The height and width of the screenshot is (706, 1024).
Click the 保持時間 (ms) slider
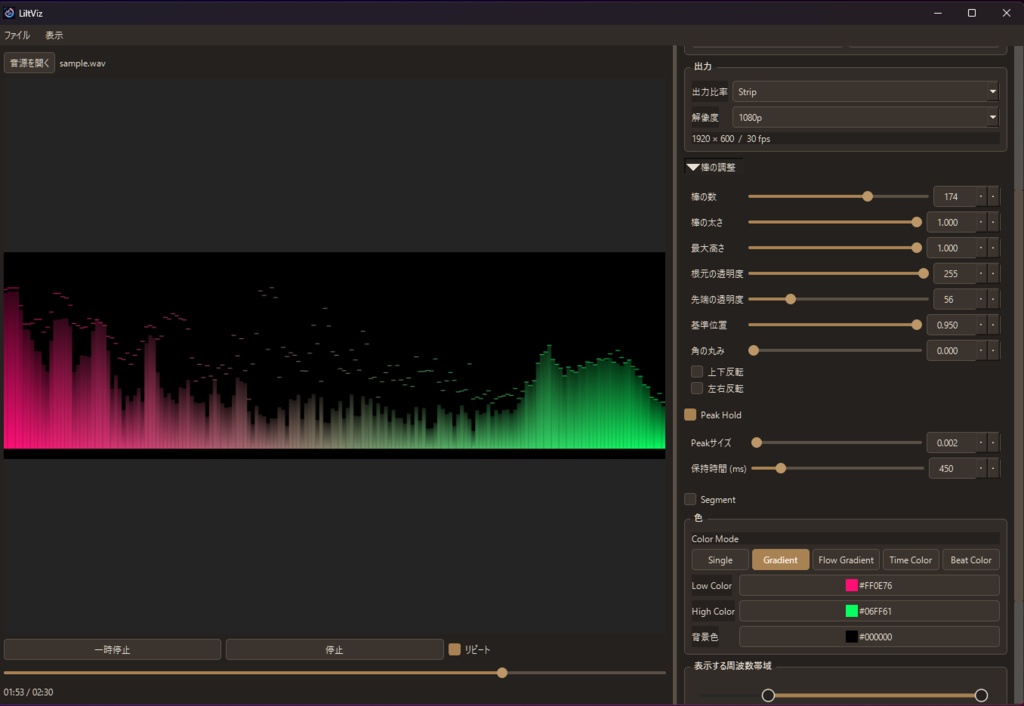click(838, 468)
